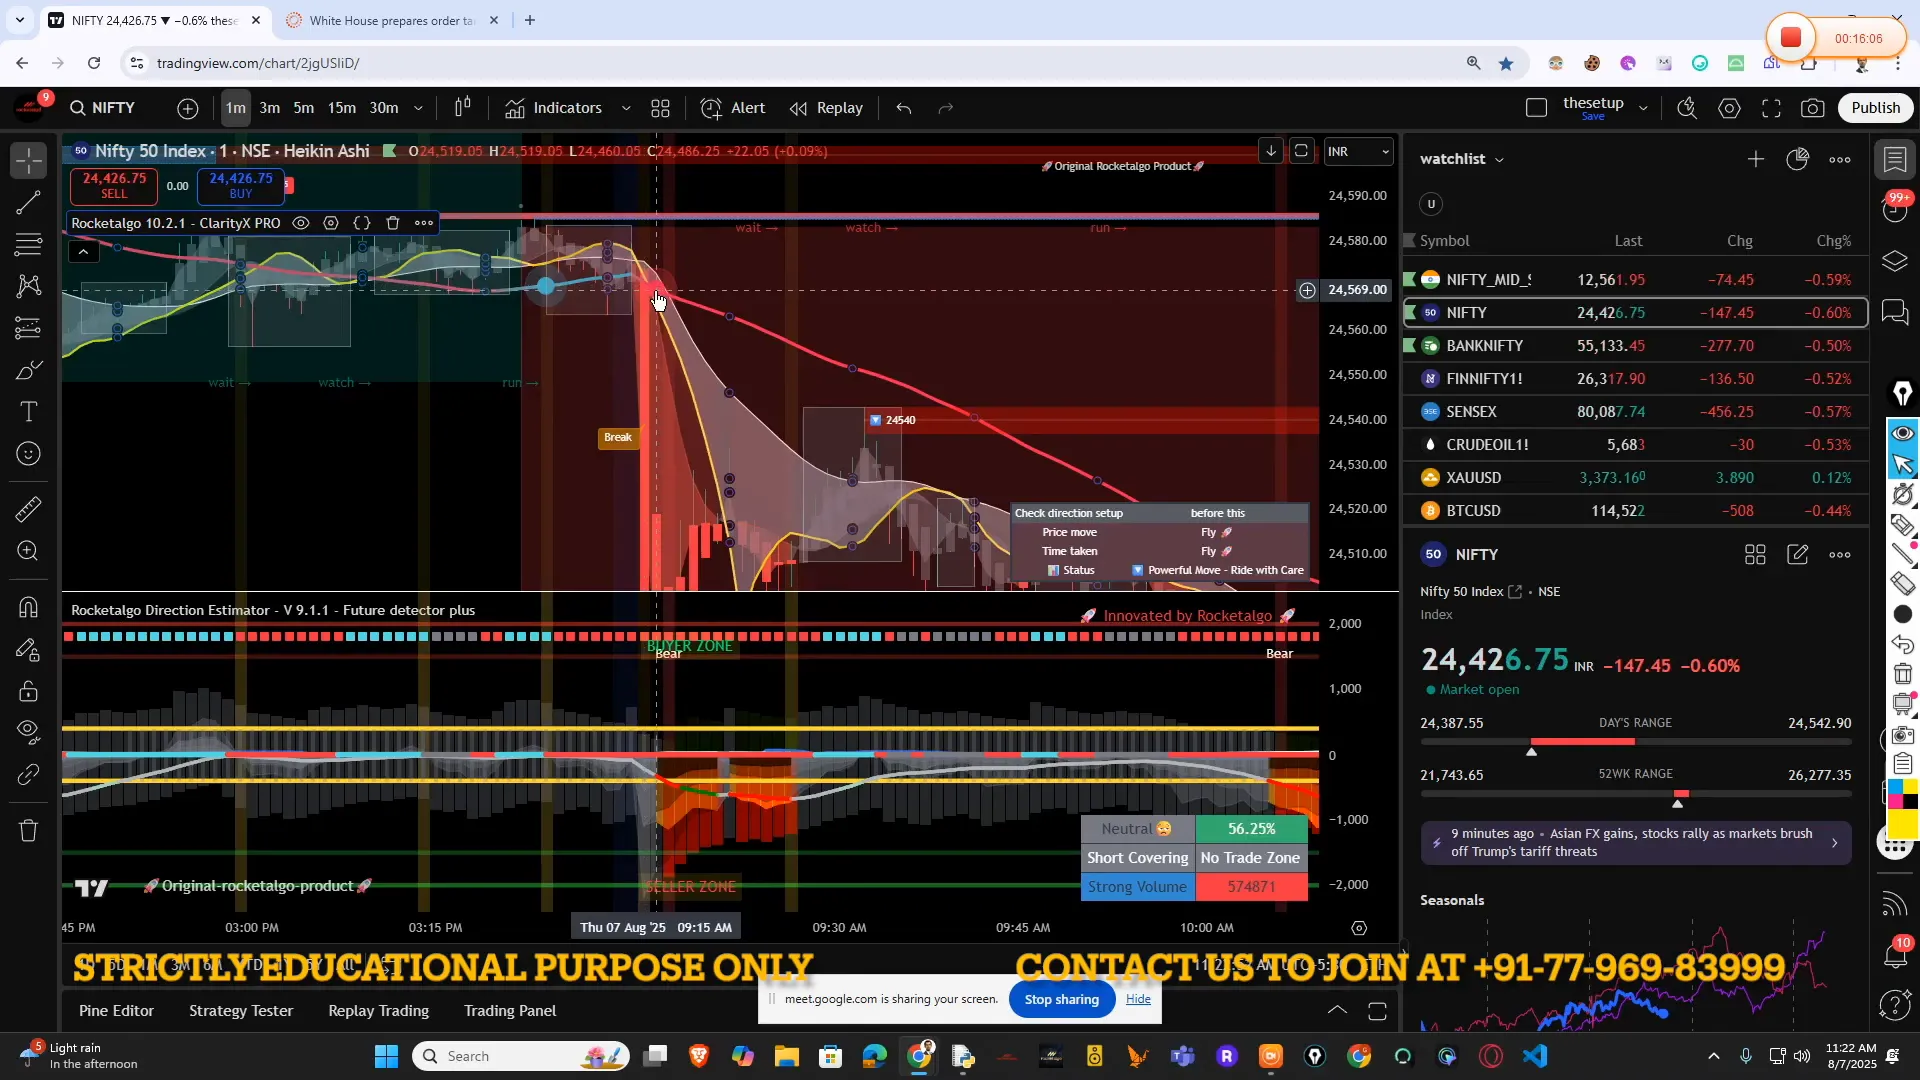Image resolution: width=1920 pixels, height=1080 pixels.
Task: Remove drawings with trash icon
Action: (29, 830)
